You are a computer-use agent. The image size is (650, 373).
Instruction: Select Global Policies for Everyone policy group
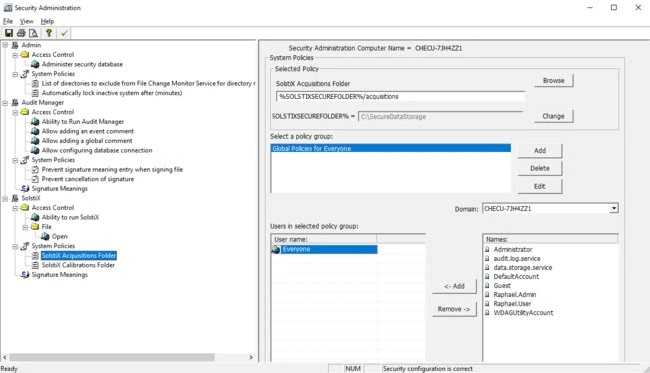(390, 148)
